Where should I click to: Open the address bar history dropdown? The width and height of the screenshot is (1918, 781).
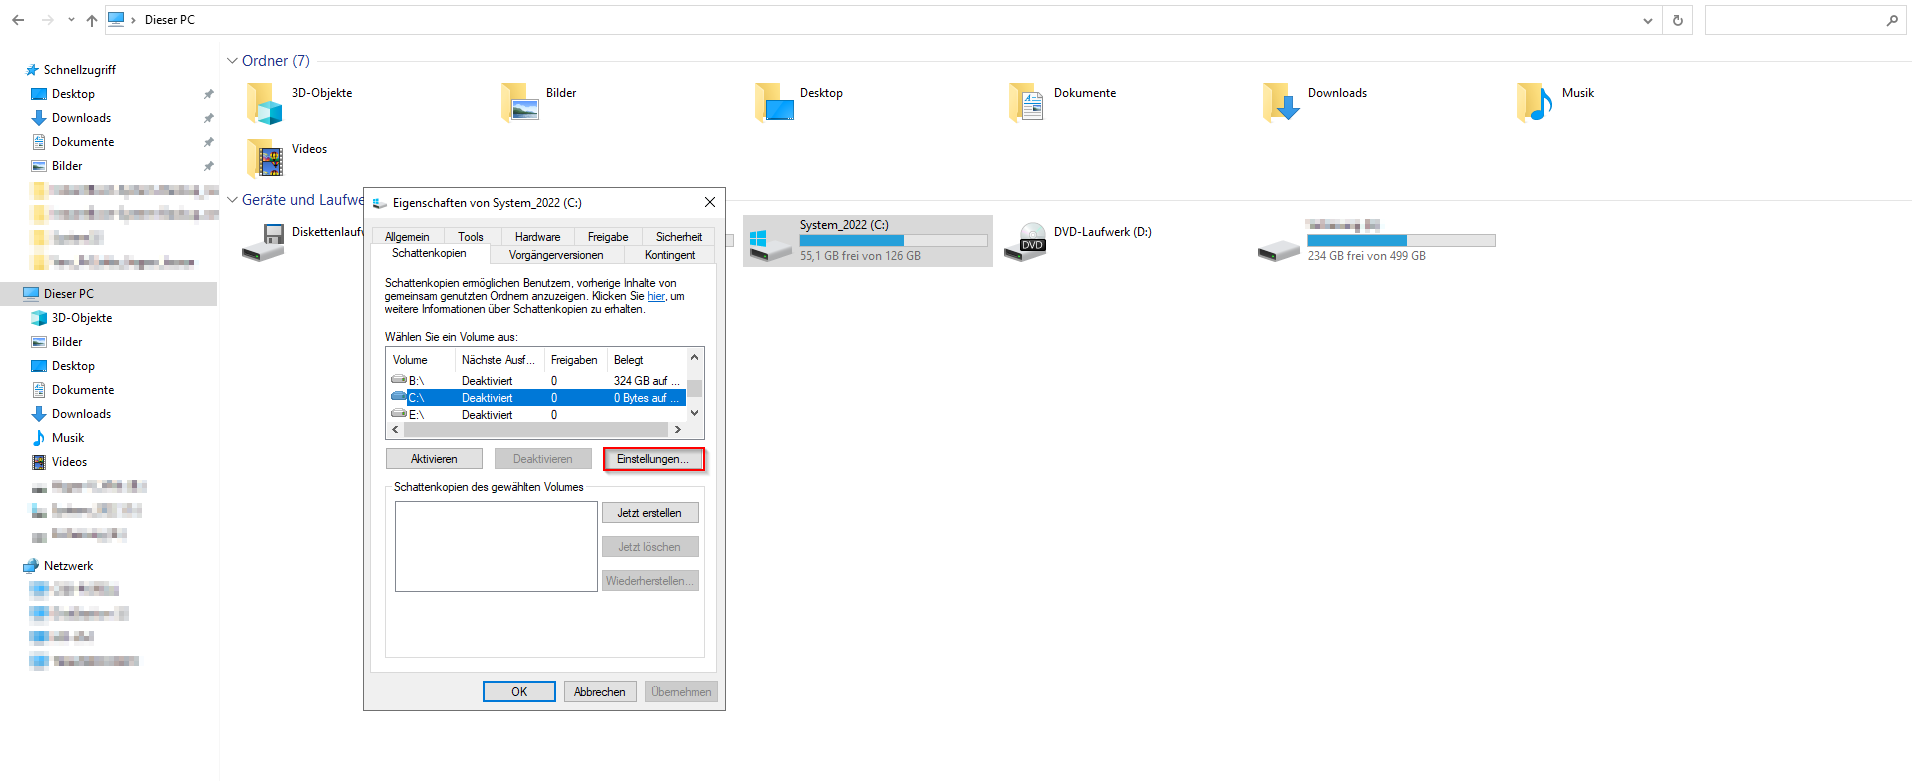(x=1648, y=20)
